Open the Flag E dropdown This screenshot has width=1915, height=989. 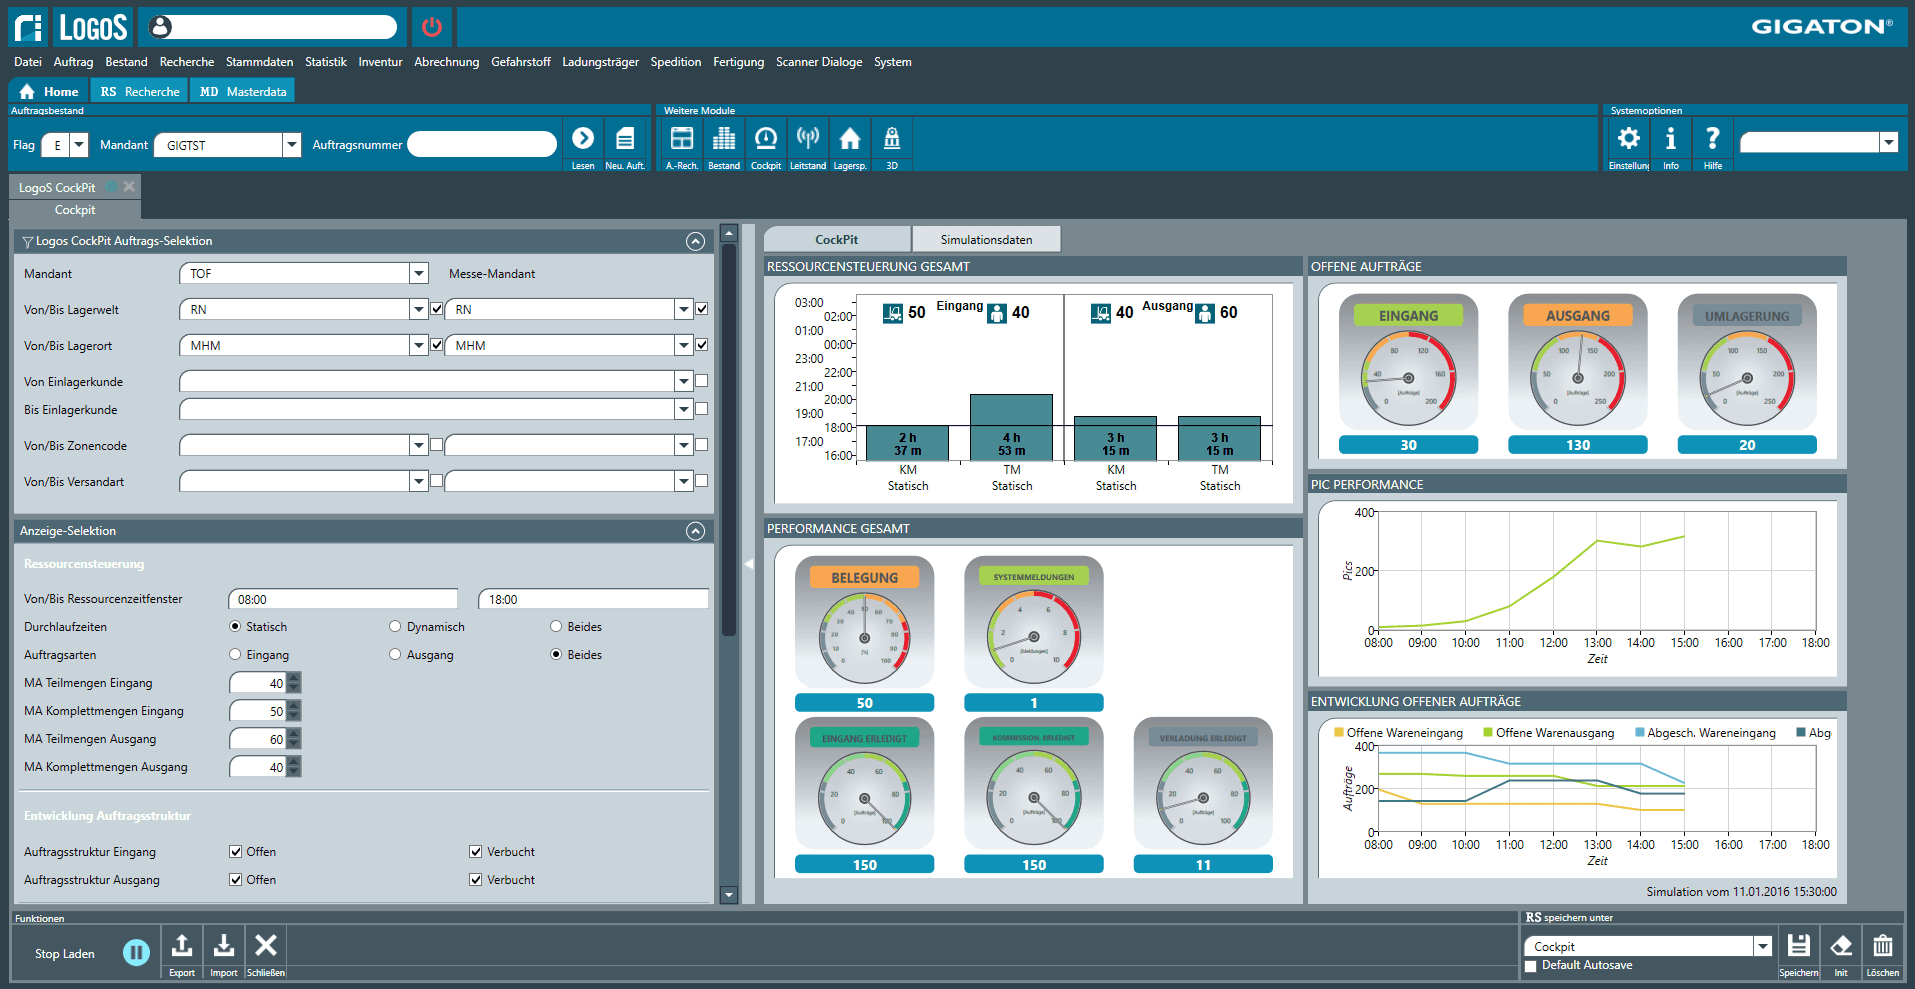[x=79, y=146]
